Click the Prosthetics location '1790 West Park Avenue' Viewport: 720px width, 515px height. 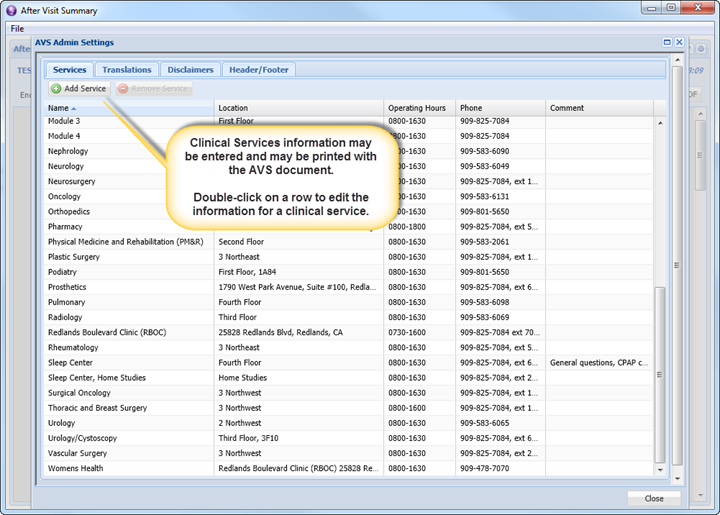[x=299, y=287]
